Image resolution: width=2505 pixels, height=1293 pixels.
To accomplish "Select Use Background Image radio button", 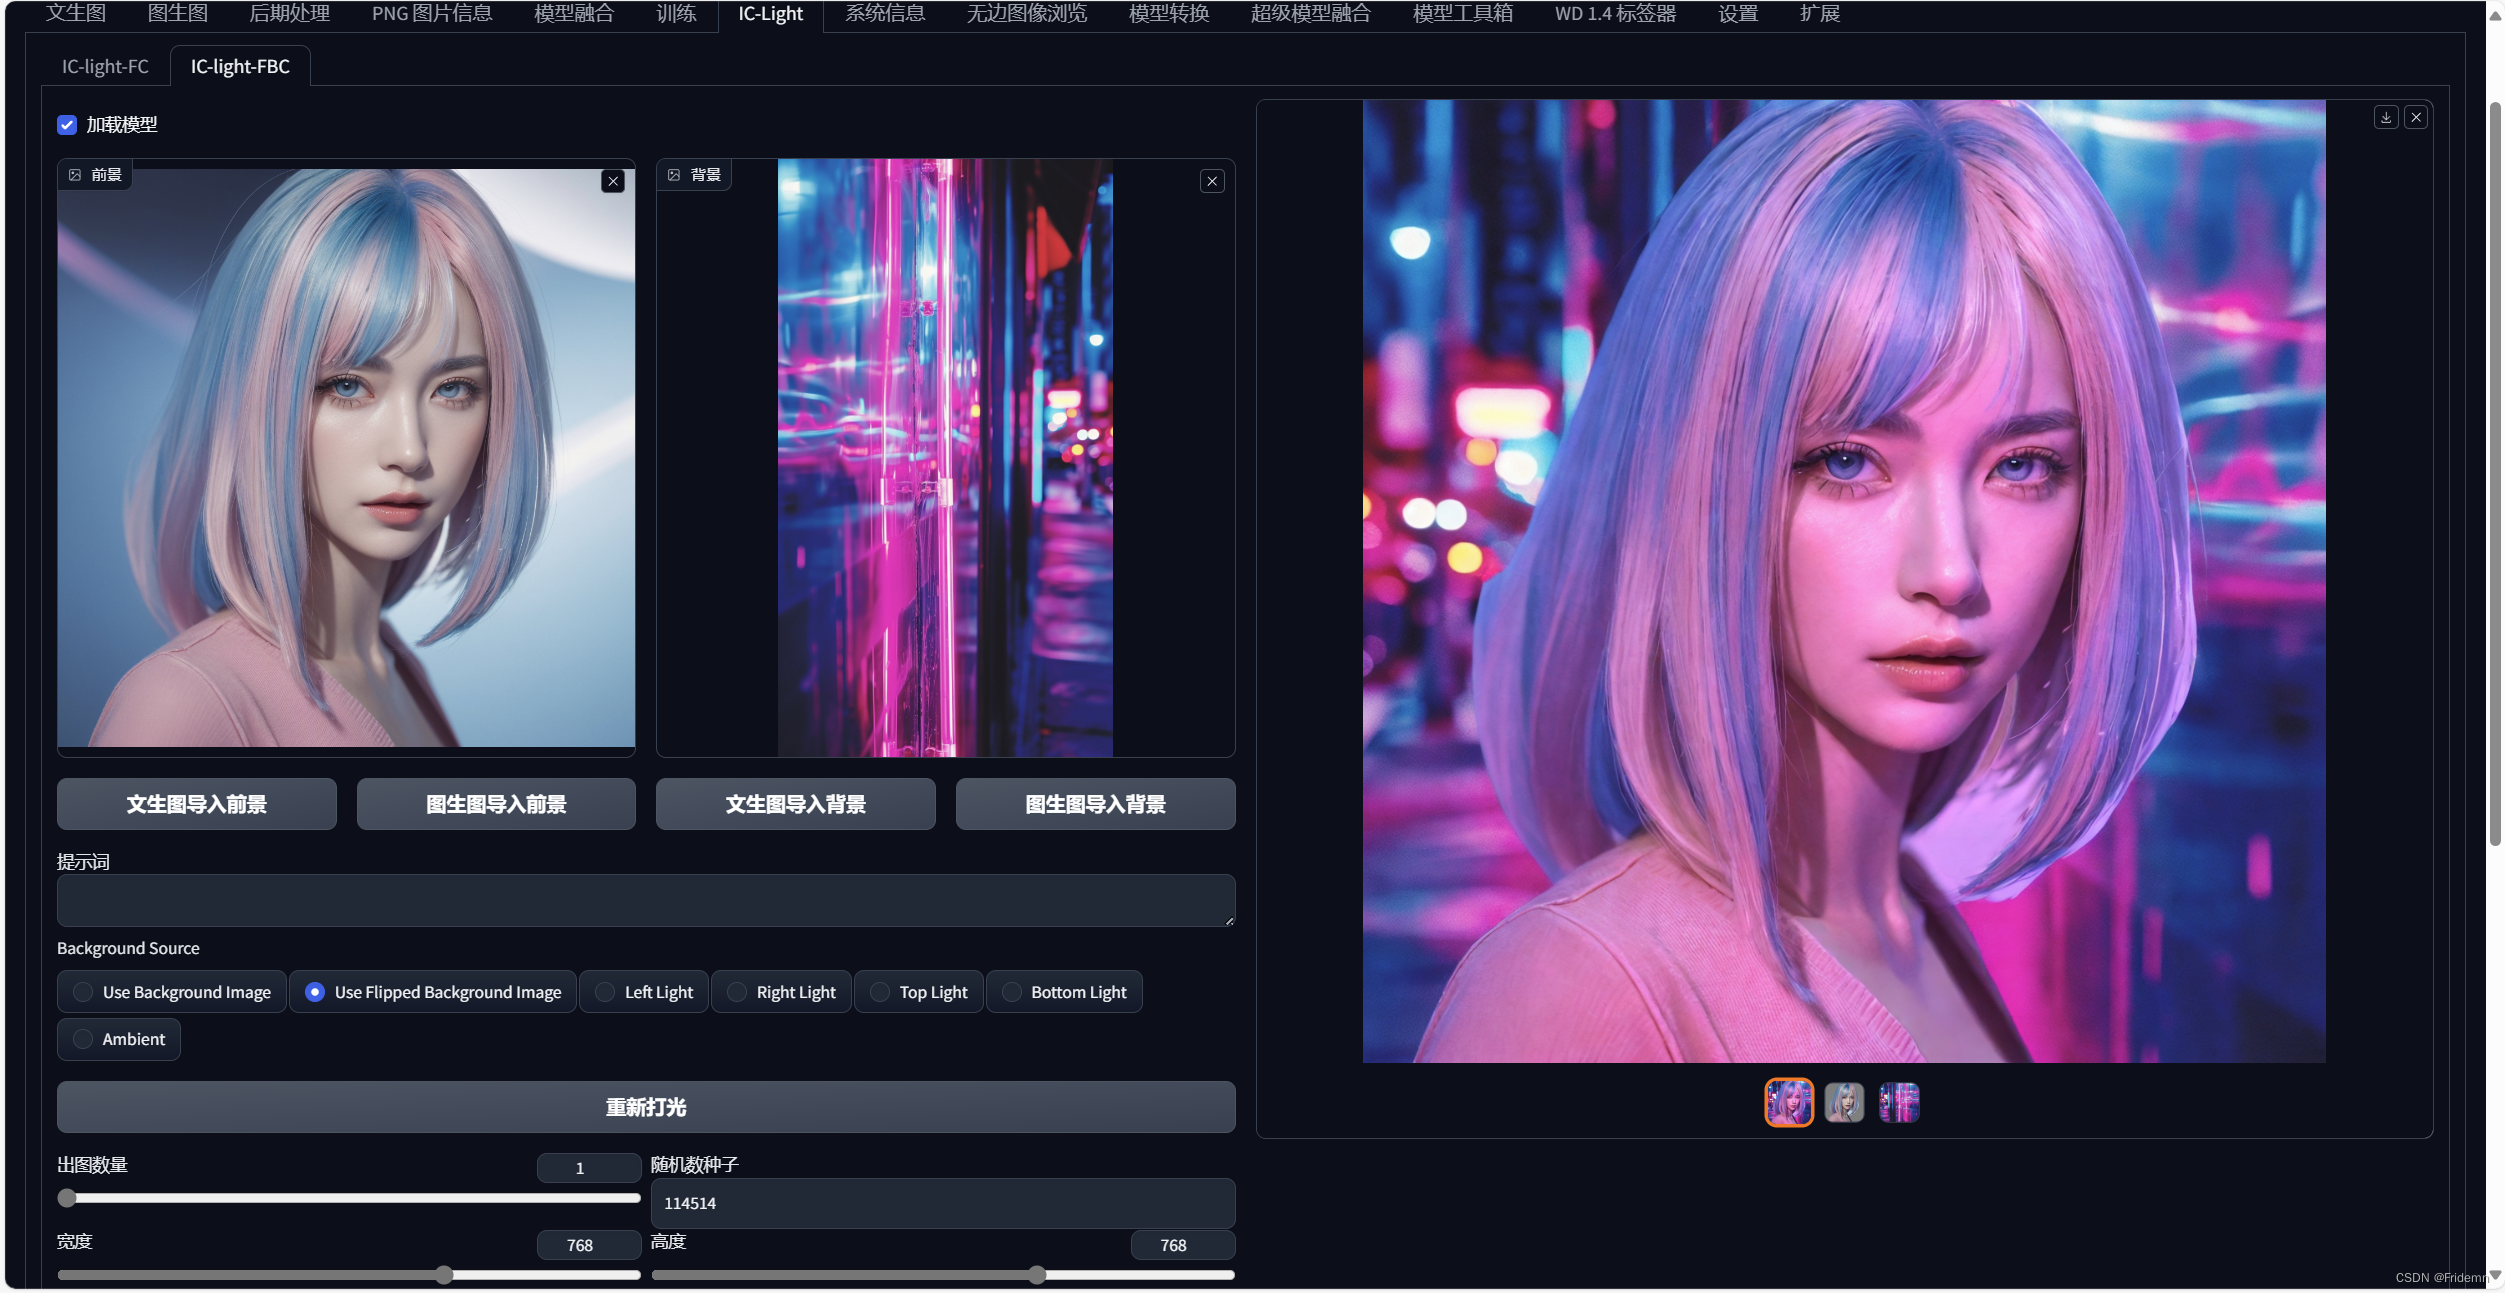I will coord(81,993).
